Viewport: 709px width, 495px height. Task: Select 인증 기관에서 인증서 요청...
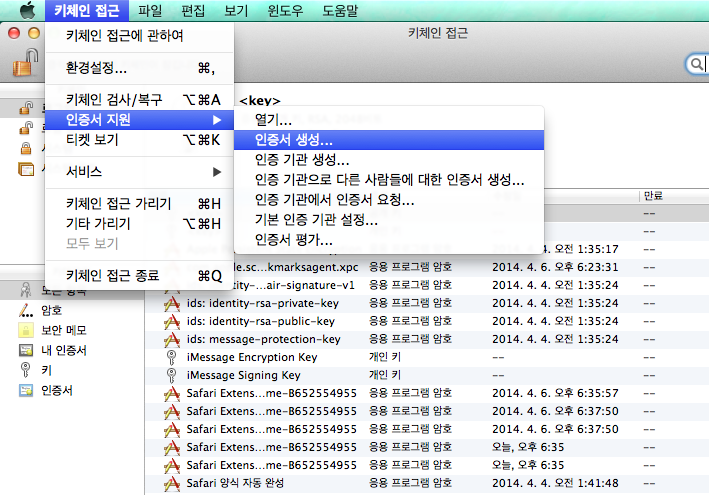tap(389, 199)
